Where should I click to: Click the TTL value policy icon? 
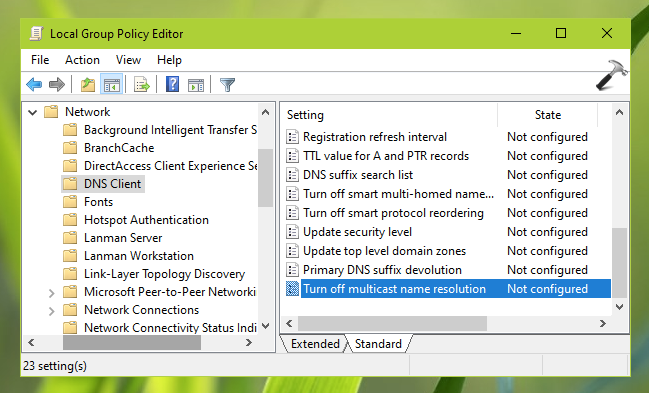[x=292, y=156]
